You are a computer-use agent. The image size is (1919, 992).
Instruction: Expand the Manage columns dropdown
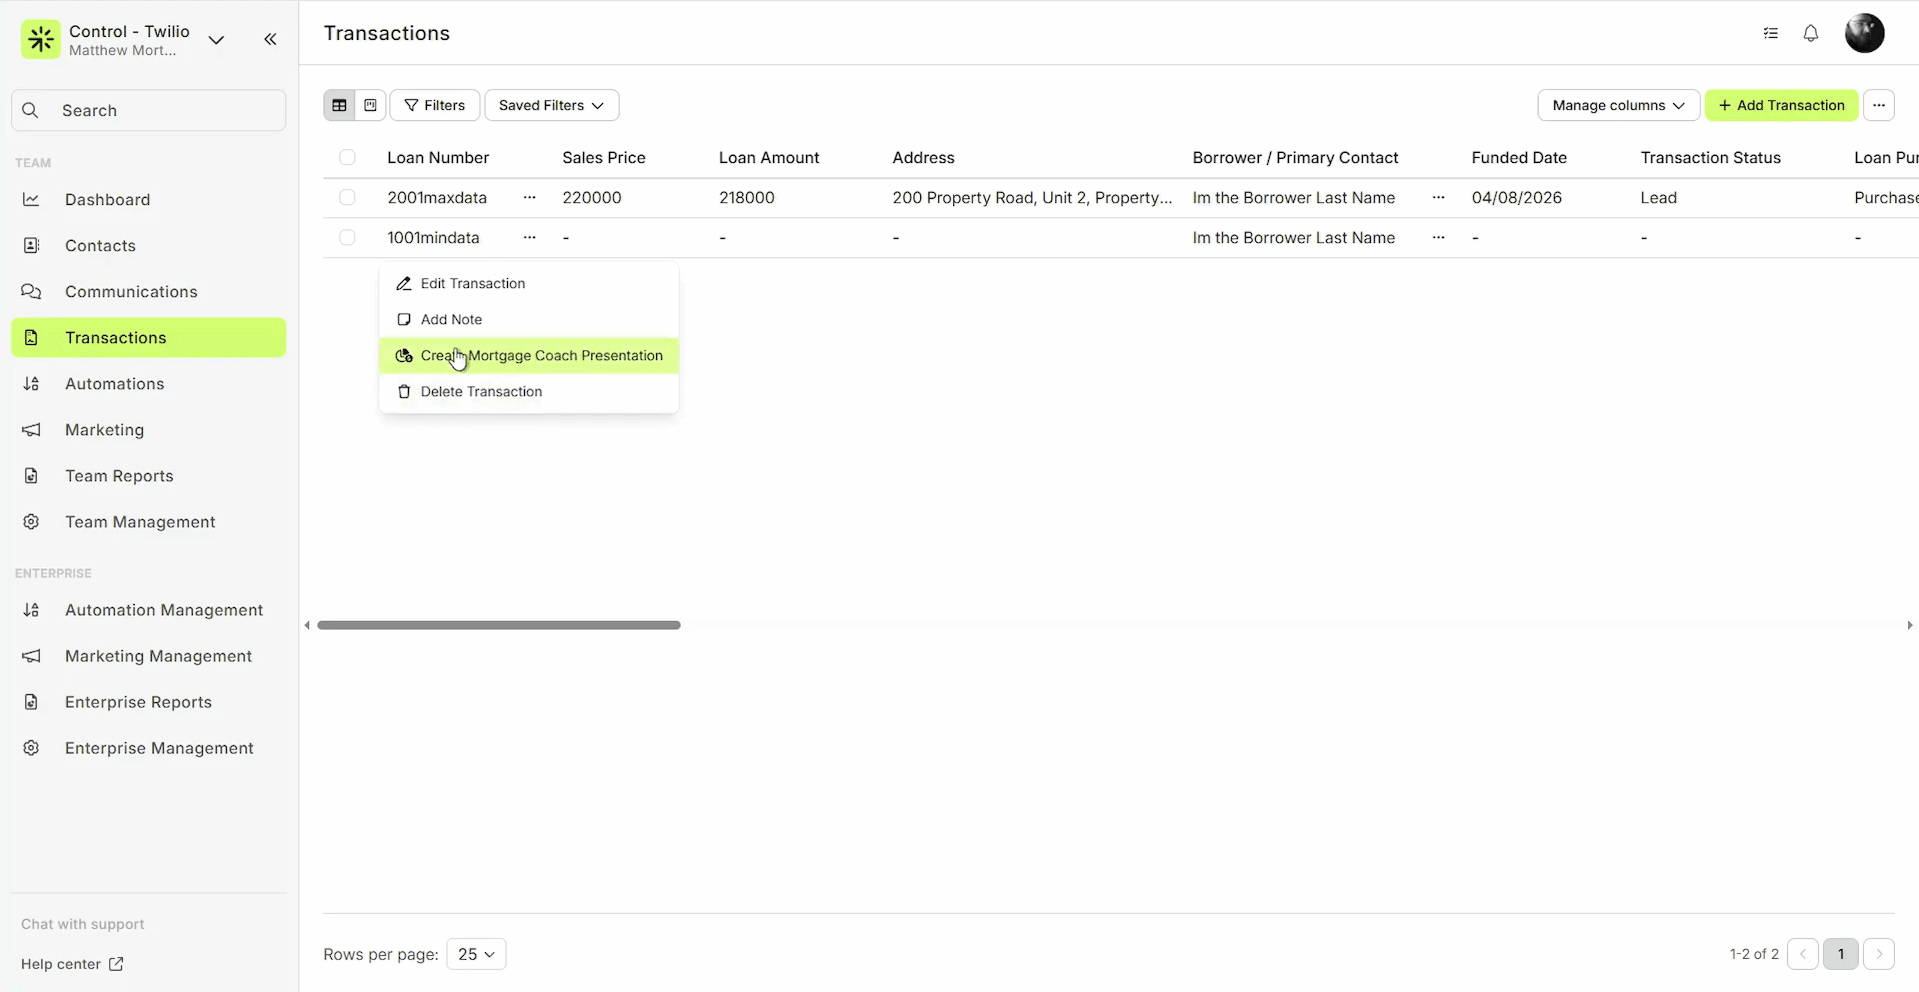click(x=1617, y=105)
